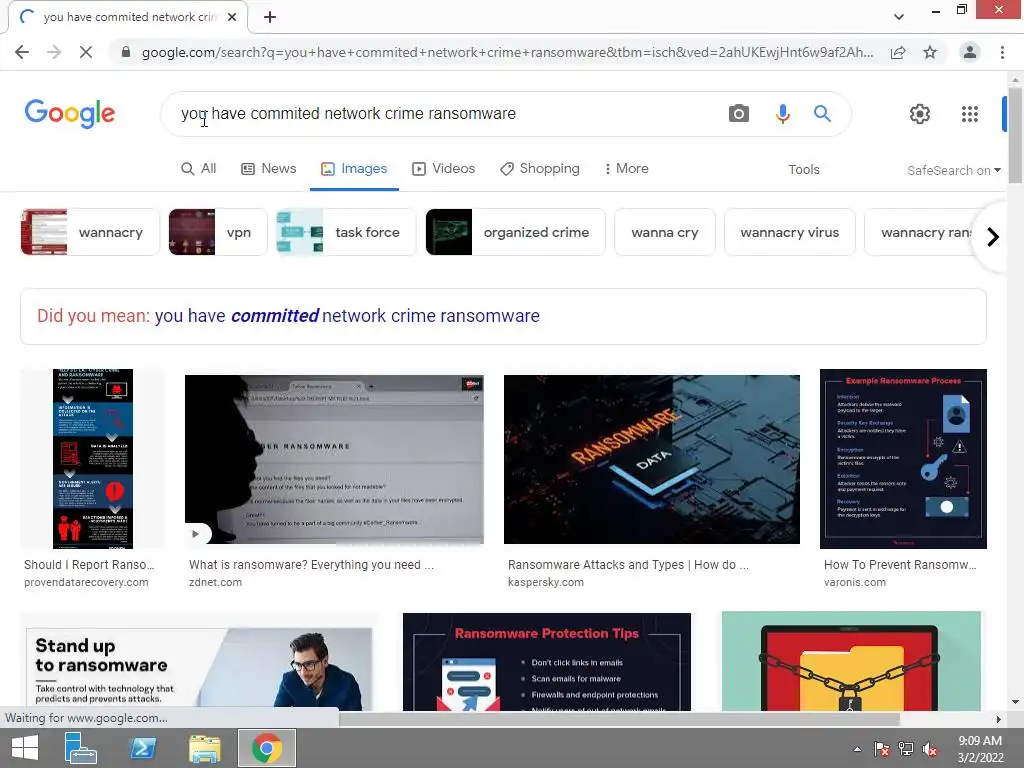Screen dimensions: 1024x768
Task: Expand the More search options menu
Action: 626,168
